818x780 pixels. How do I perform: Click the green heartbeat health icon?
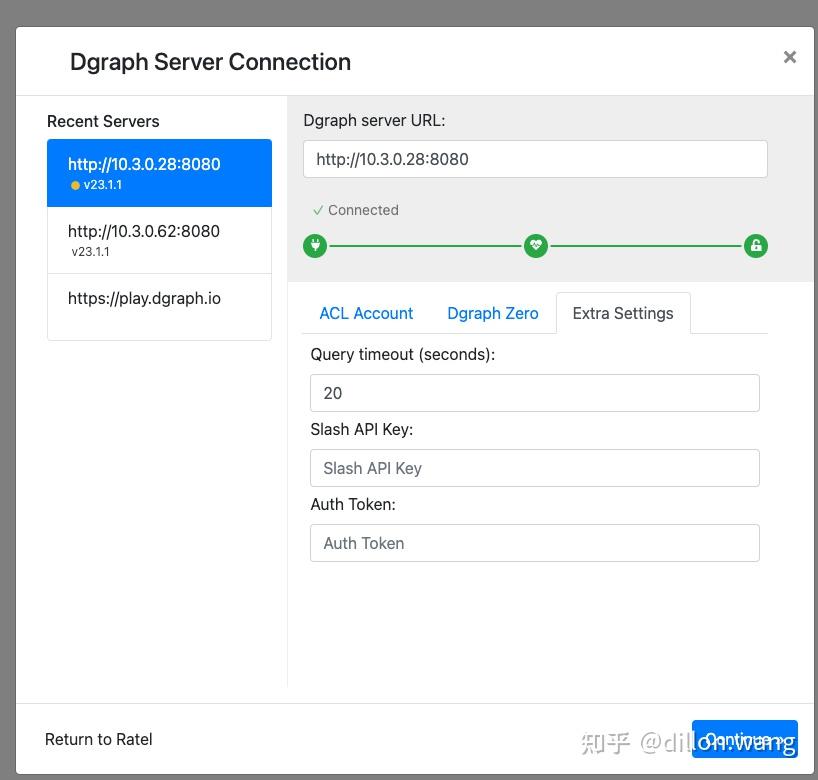536,245
